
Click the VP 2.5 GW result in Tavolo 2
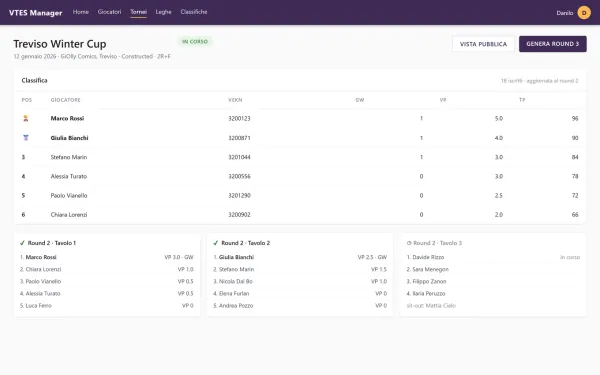pyautogui.click(x=372, y=257)
